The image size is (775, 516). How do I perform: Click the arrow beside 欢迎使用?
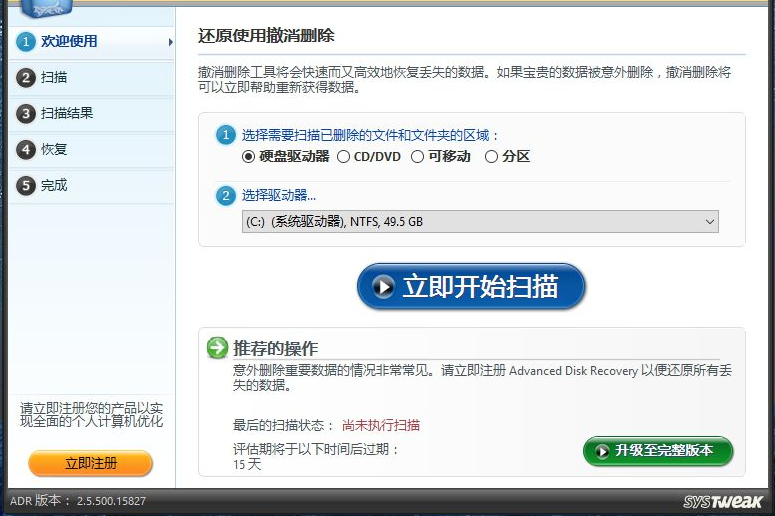[171, 42]
